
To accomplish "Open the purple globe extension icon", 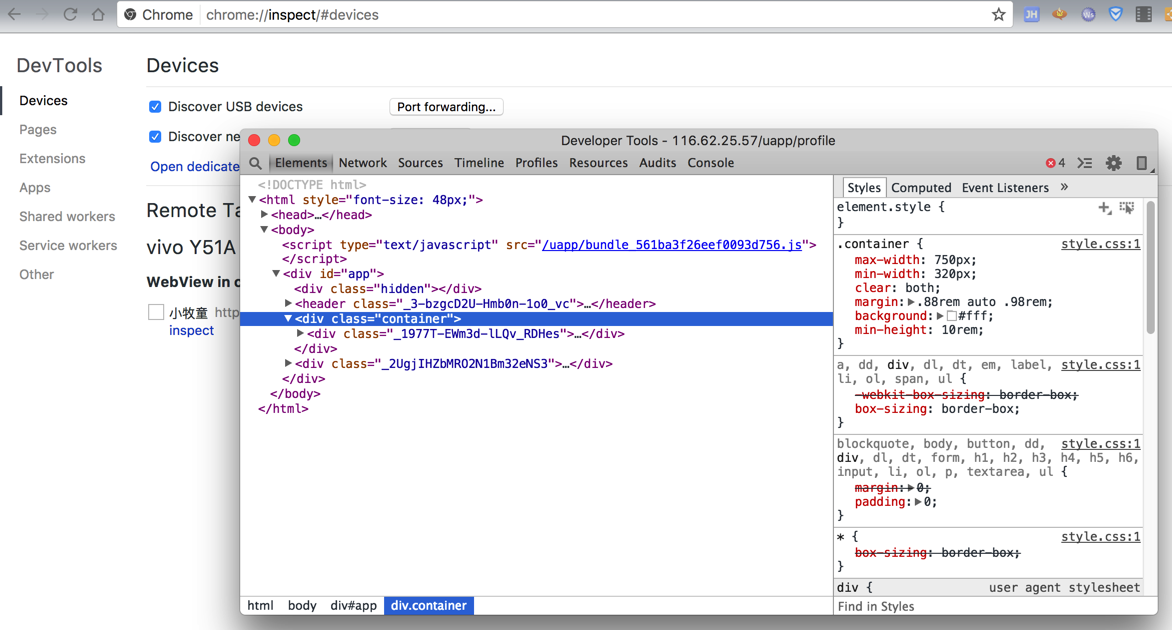I will pyautogui.click(x=1088, y=14).
